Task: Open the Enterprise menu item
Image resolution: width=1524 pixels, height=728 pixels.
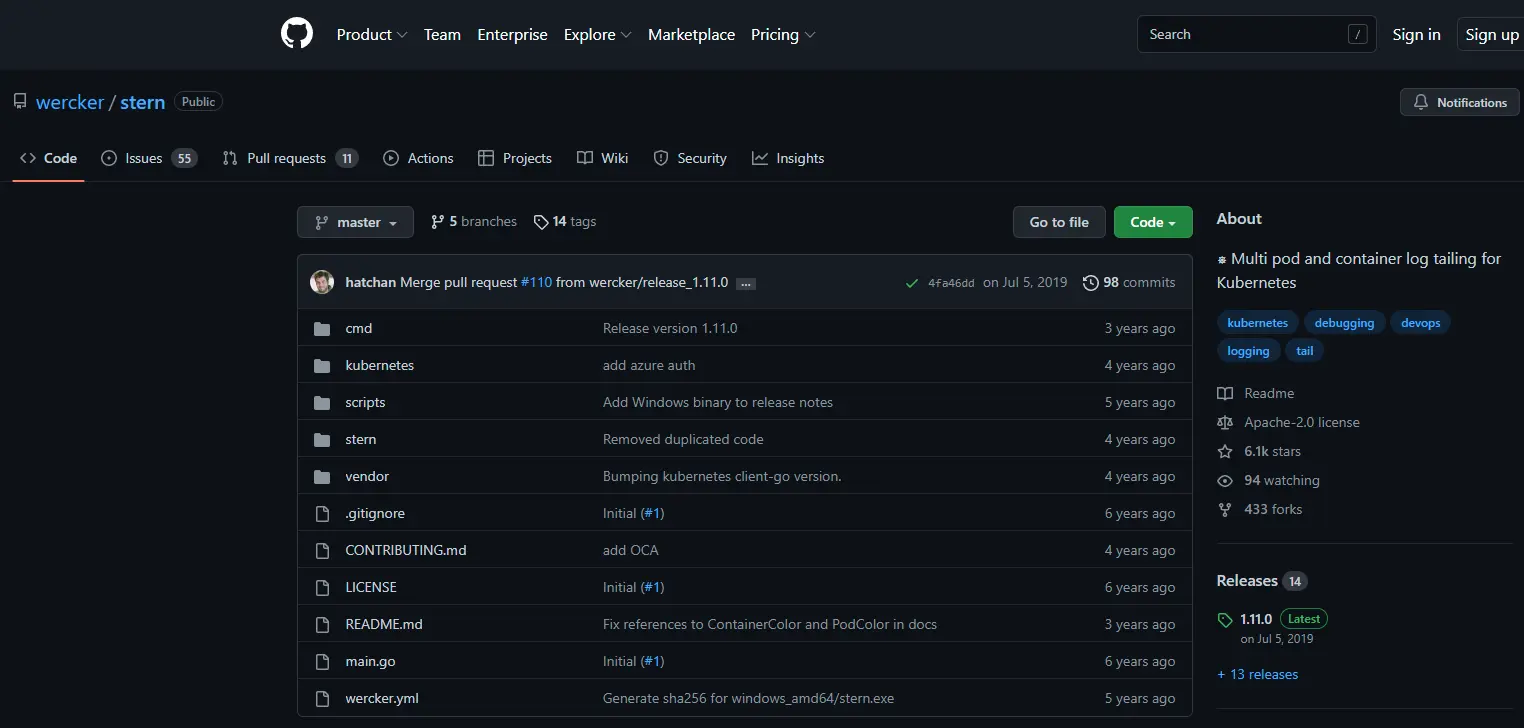Action: (512, 34)
